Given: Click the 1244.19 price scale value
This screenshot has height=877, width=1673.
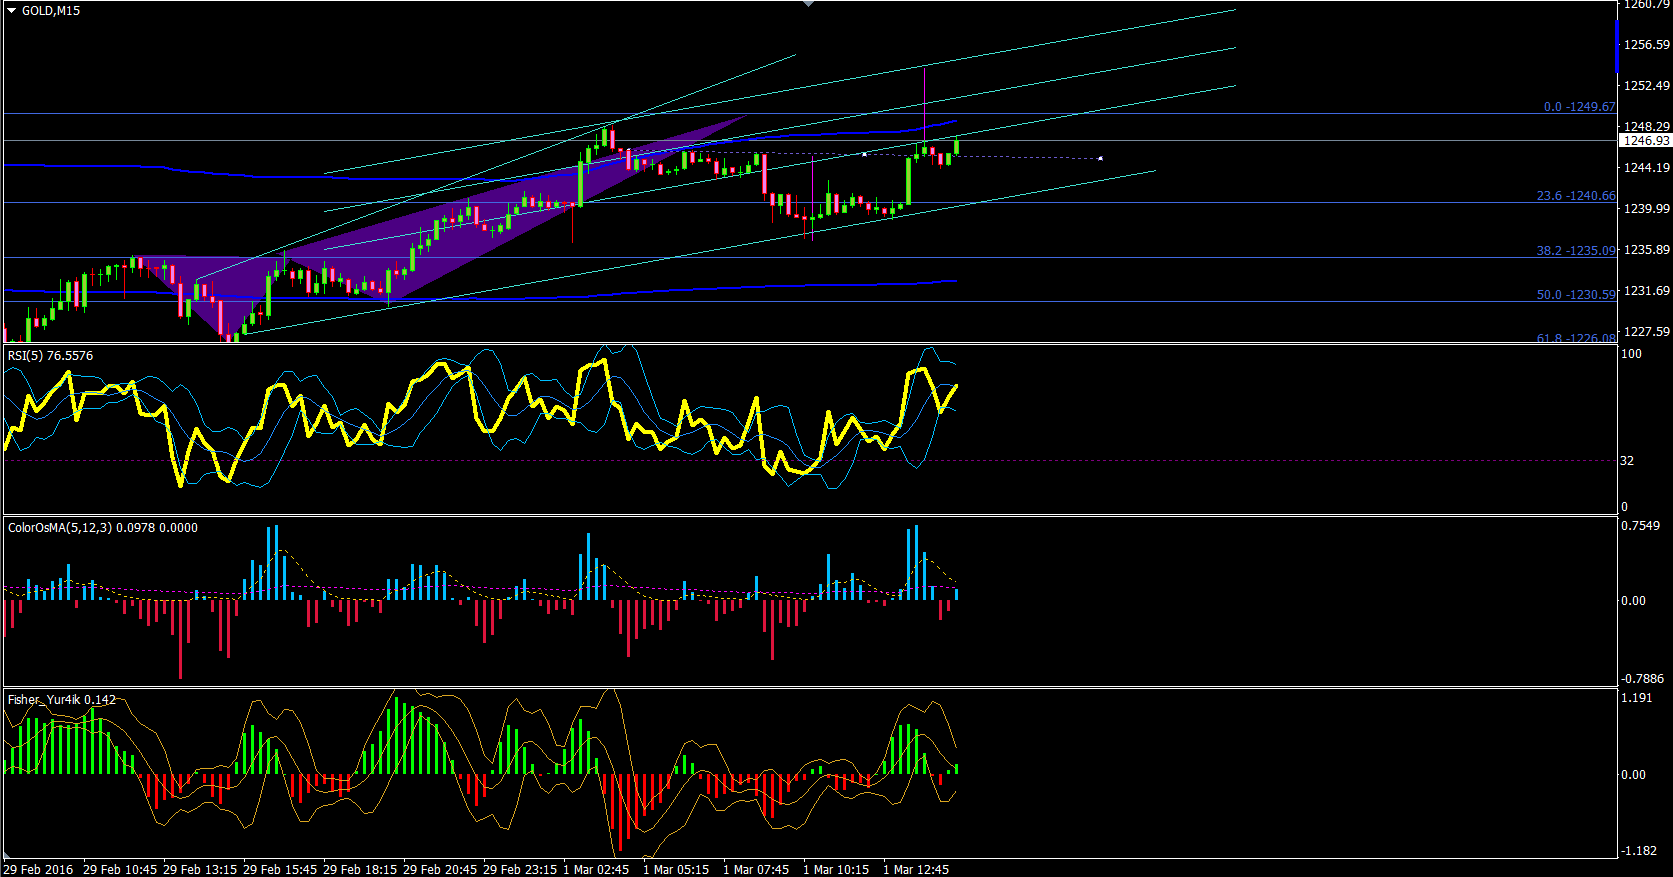Looking at the screenshot, I should [1647, 167].
